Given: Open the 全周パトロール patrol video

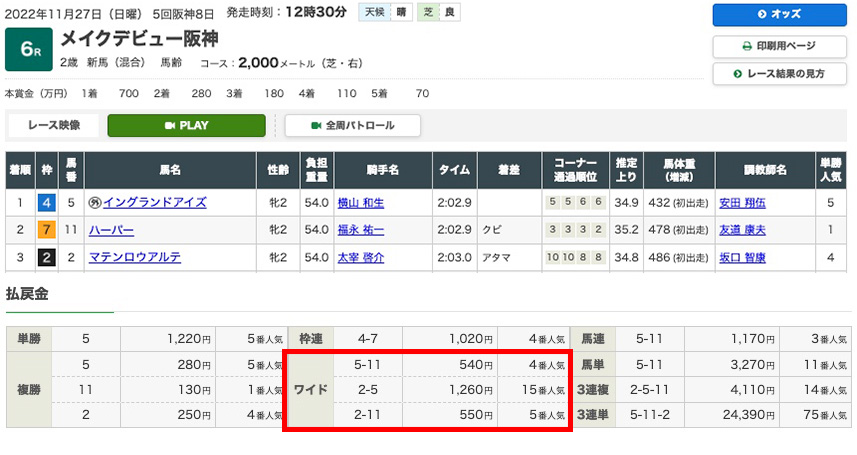Looking at the screenshot, I should (x=353, y=126).
